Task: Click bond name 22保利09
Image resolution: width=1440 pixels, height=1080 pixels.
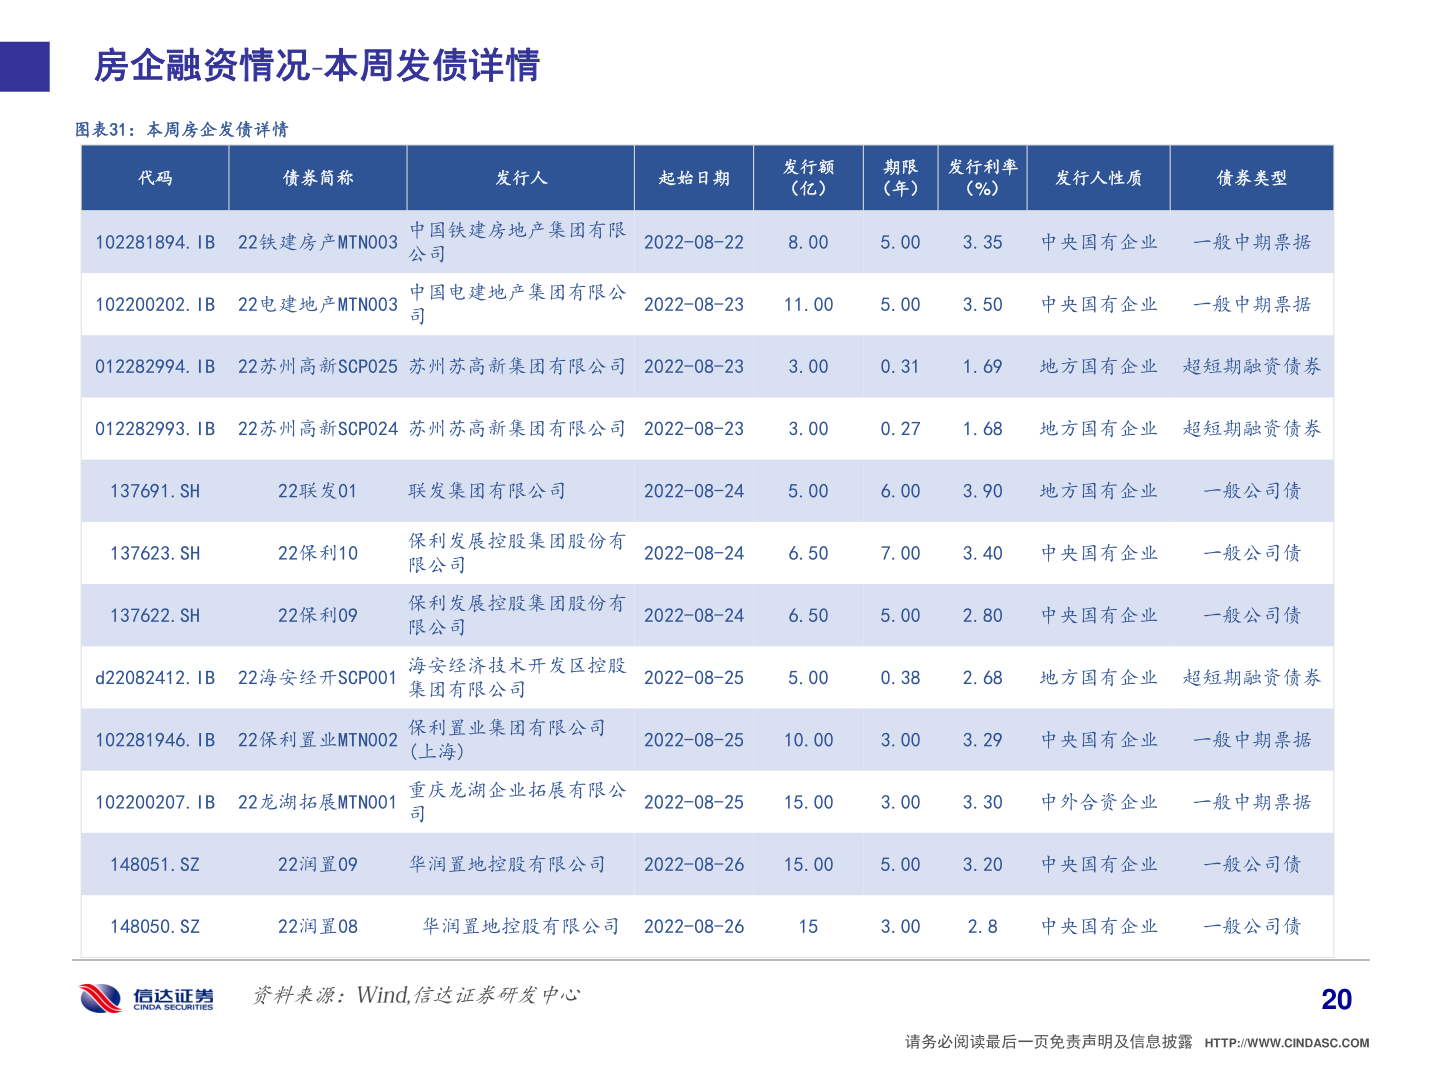Action: point(318,615)
